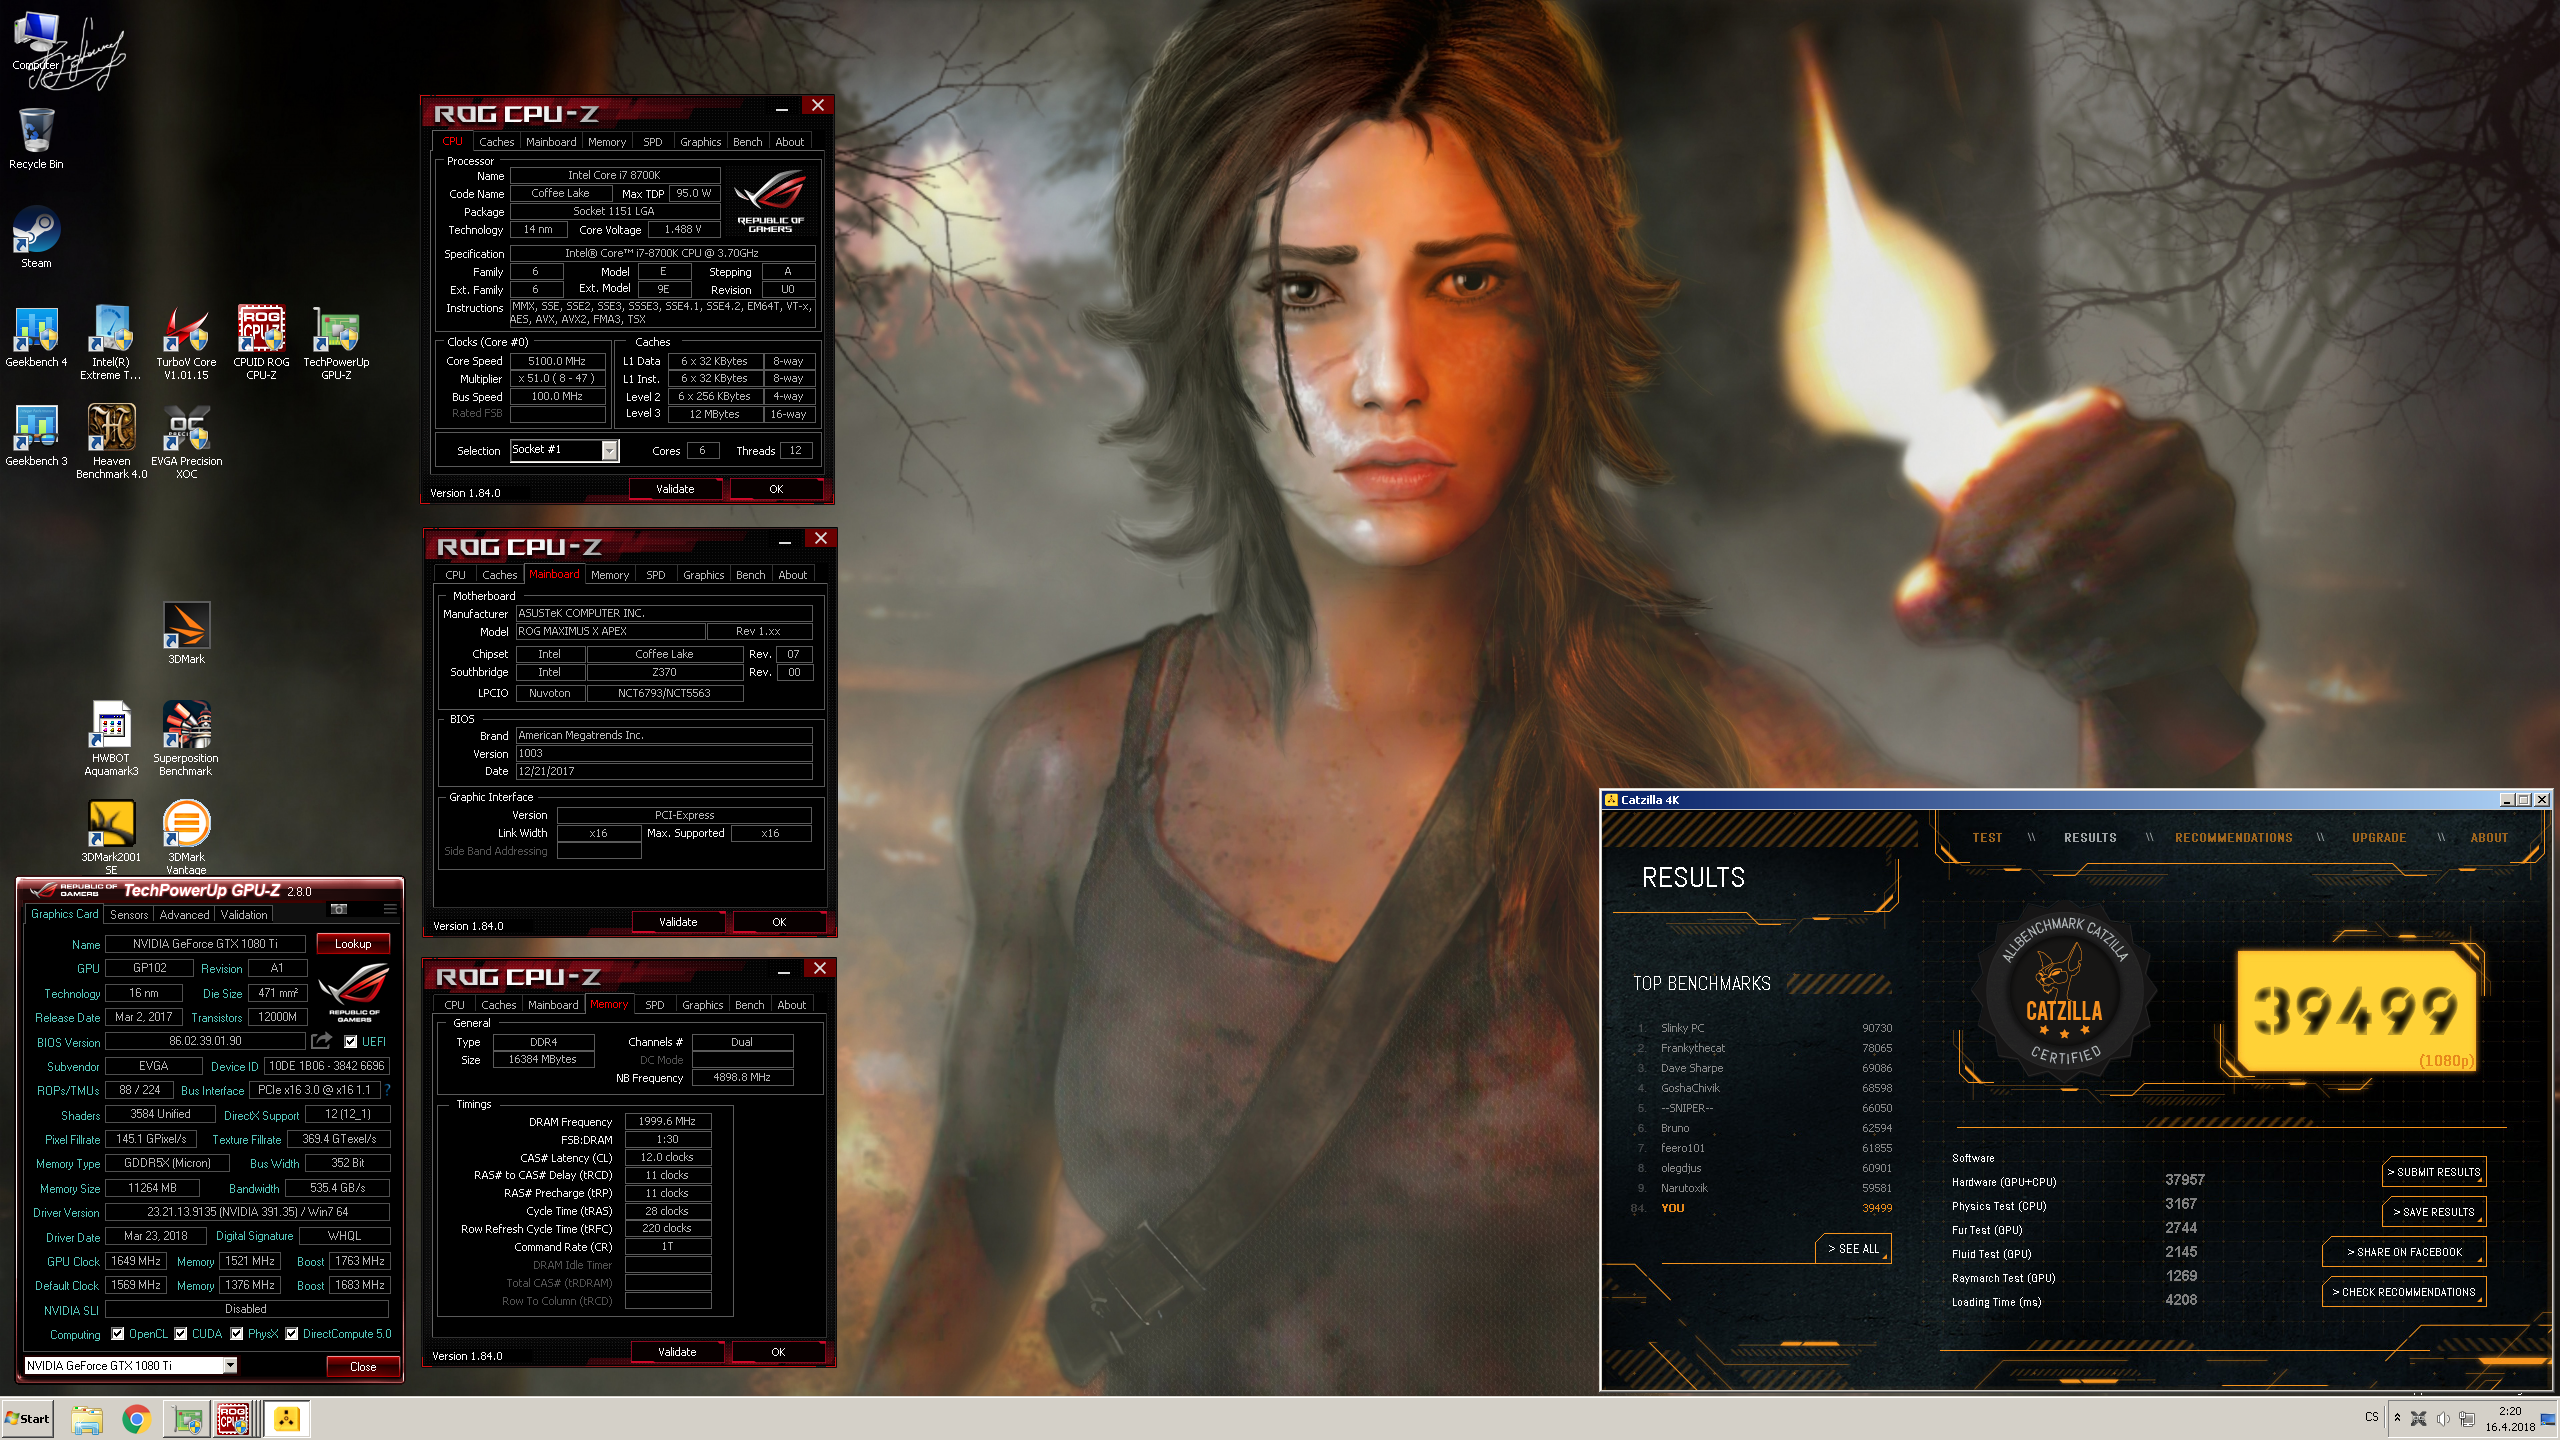Switch to the GPU-Z taskbar button
Screen dimensions: 2560x1440
click(187, 1419)
